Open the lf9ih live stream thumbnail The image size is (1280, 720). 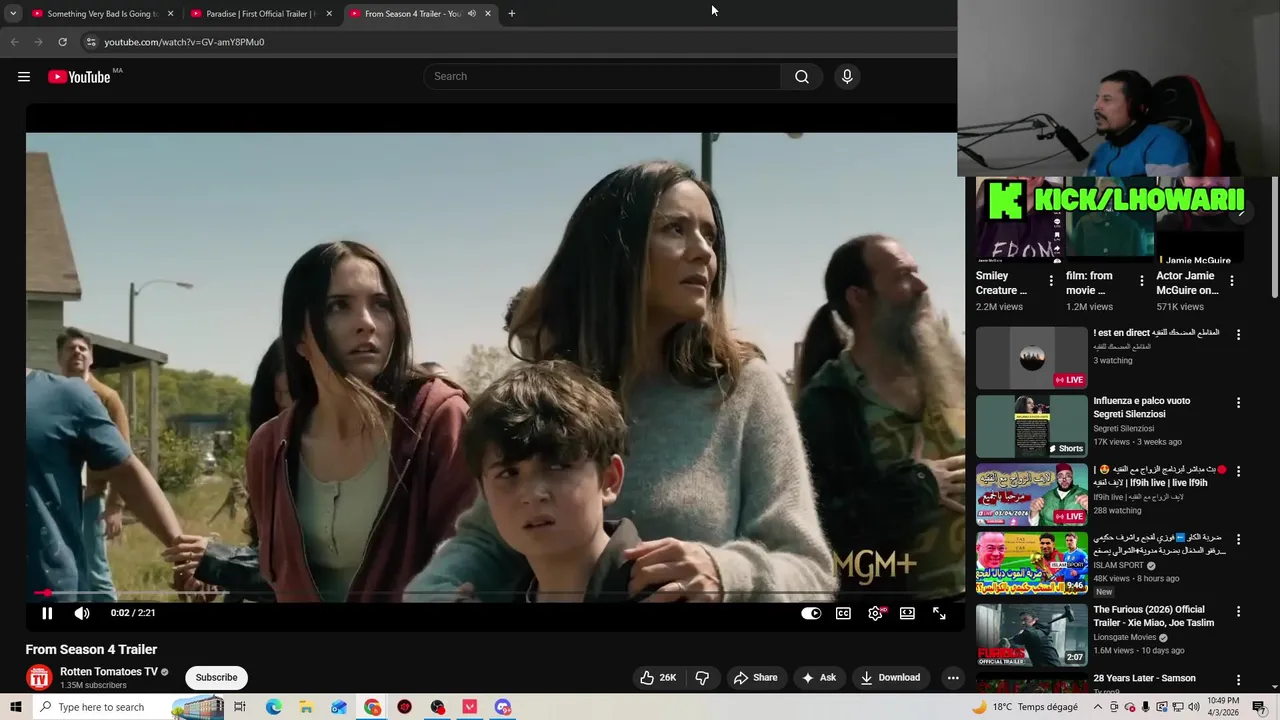pos(1031,495)
